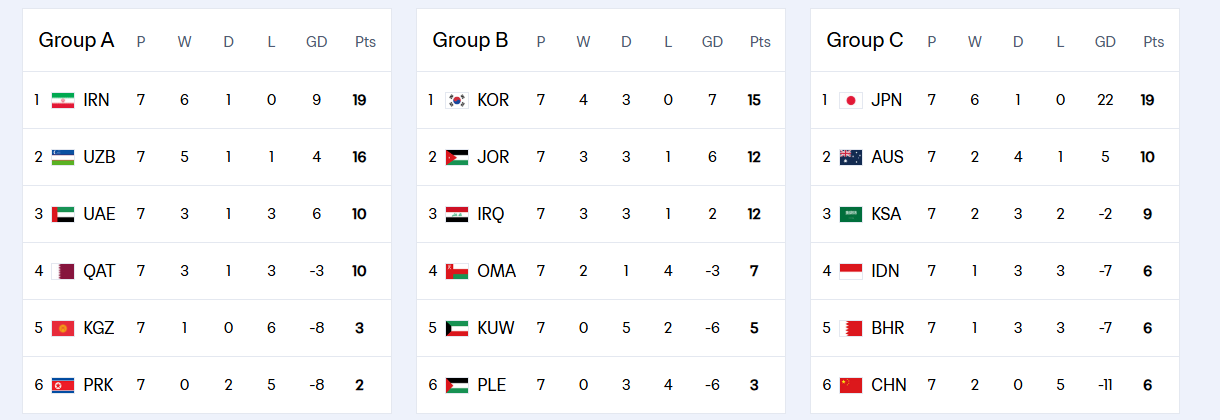
Task: Open the Group A table heading
Action: pos(76,41)
